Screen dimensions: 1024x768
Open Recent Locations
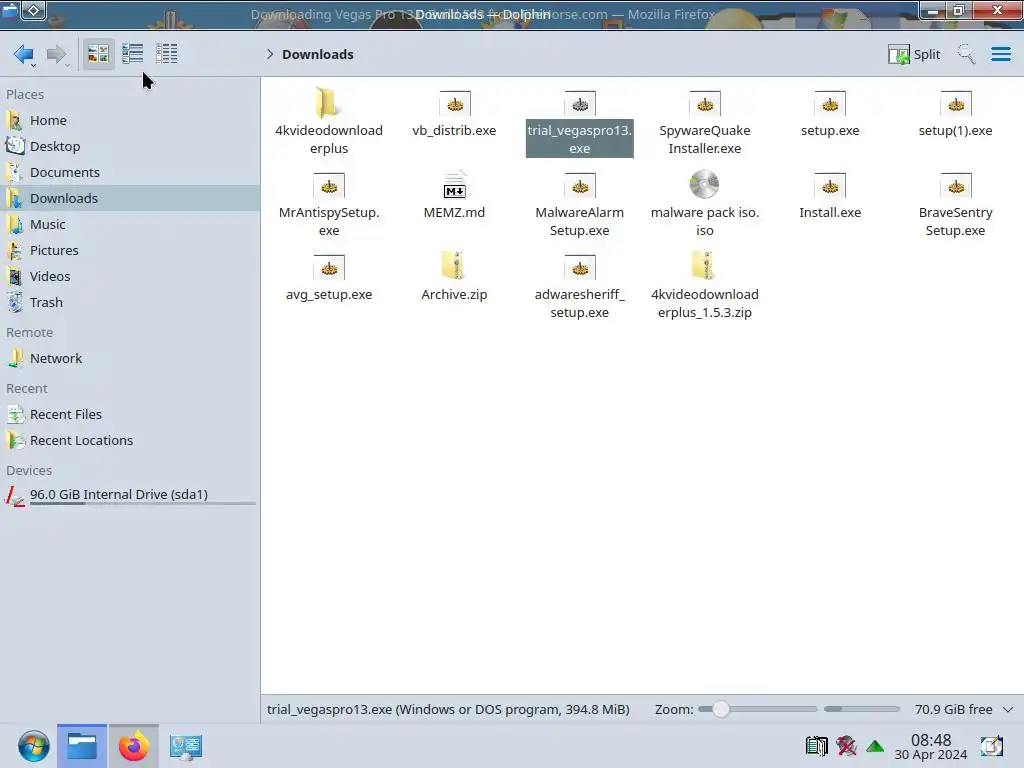(x=130, y=440)
